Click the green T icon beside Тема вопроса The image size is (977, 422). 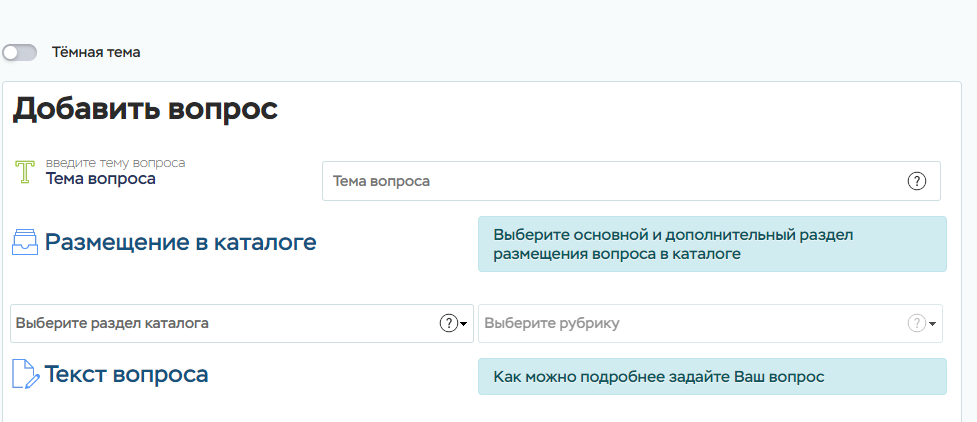point(26,172)
